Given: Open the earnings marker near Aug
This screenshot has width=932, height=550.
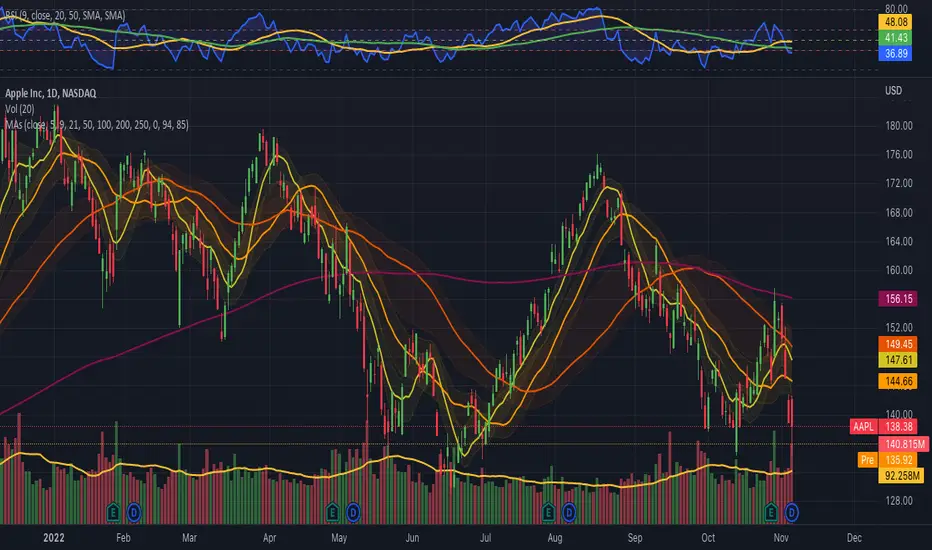Looking at the screenshot, I should (x=548, y=512).
